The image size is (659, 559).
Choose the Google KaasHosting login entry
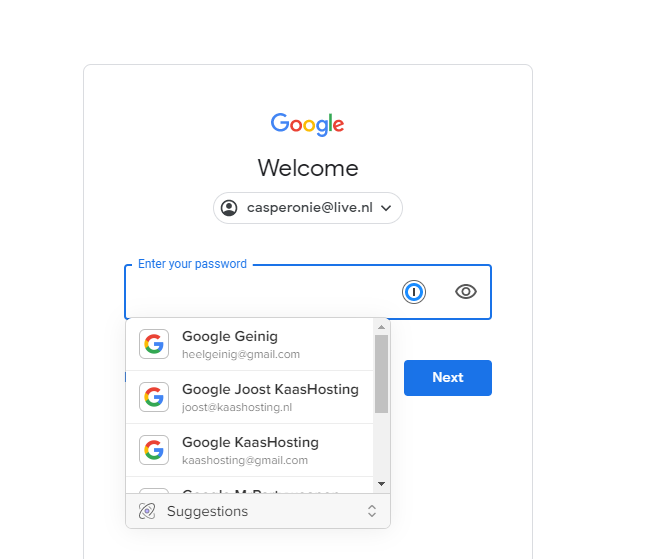point(250,450)
